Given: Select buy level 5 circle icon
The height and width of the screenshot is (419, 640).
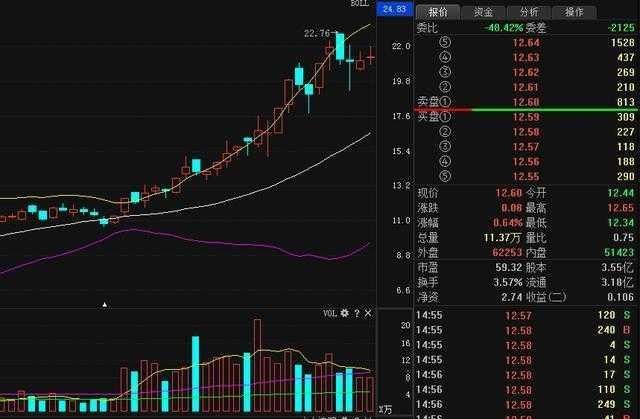Looking at the screenshot, I should [x=445, y=176].
